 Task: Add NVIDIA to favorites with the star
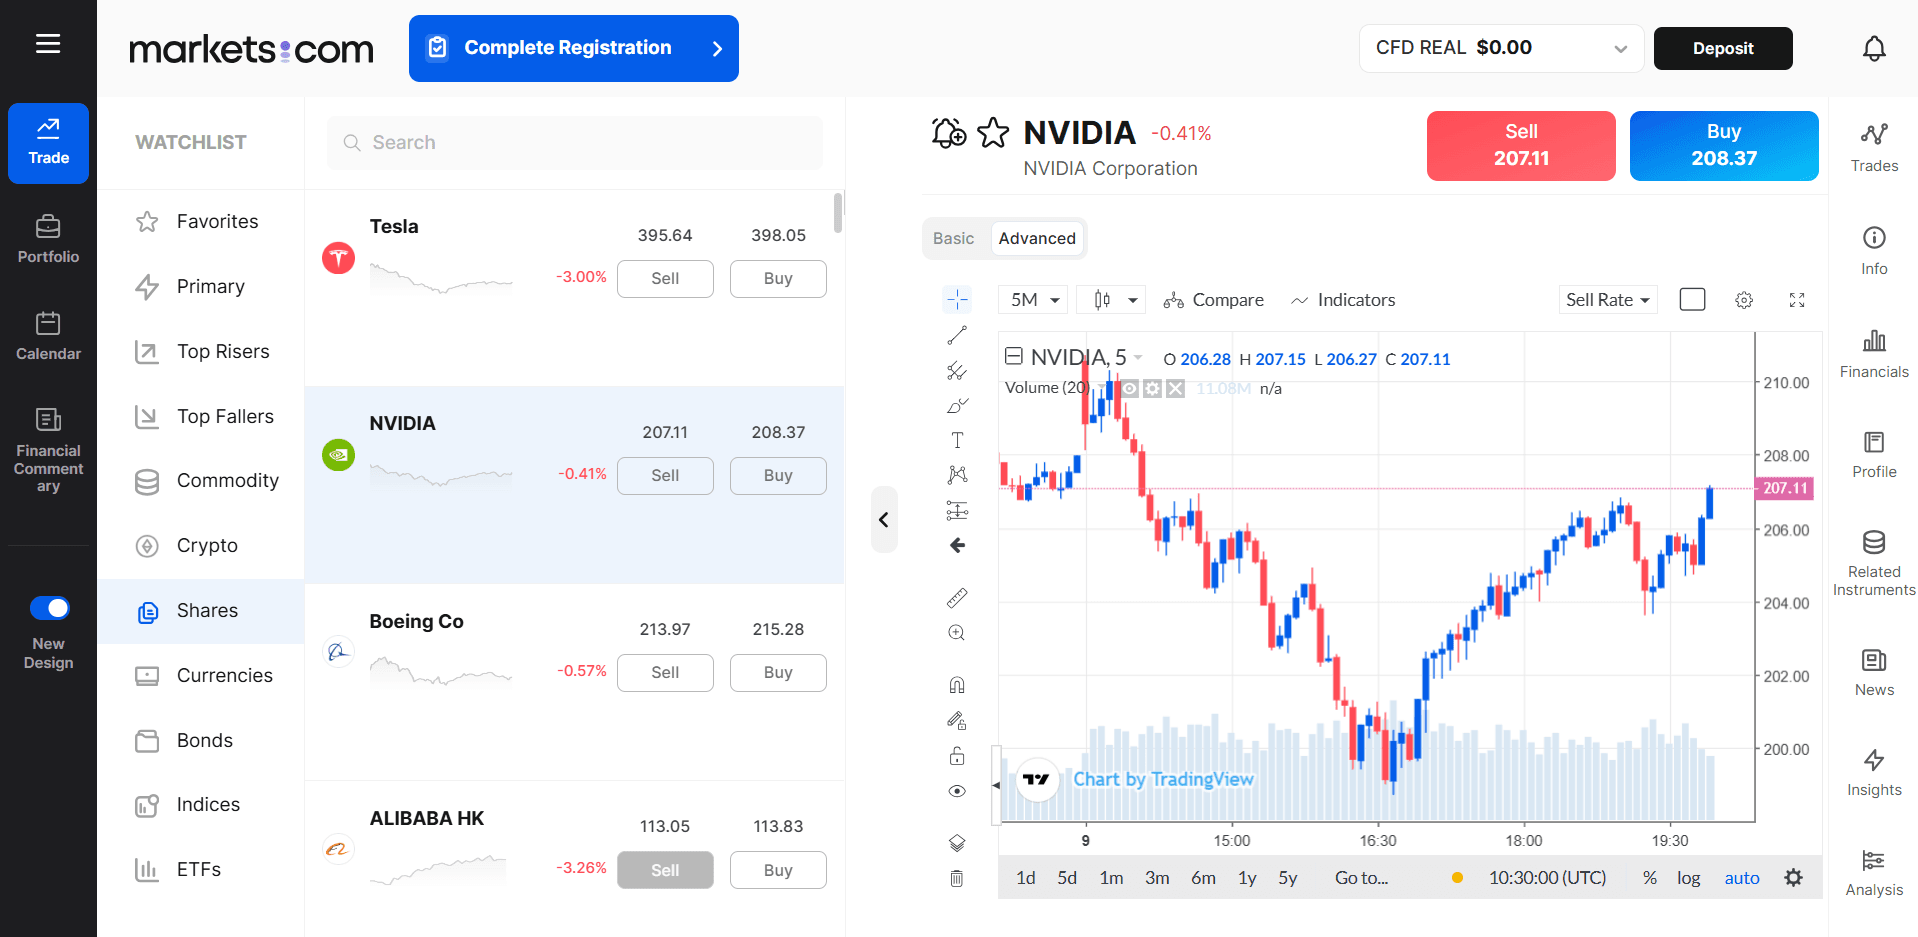point(993,133)
